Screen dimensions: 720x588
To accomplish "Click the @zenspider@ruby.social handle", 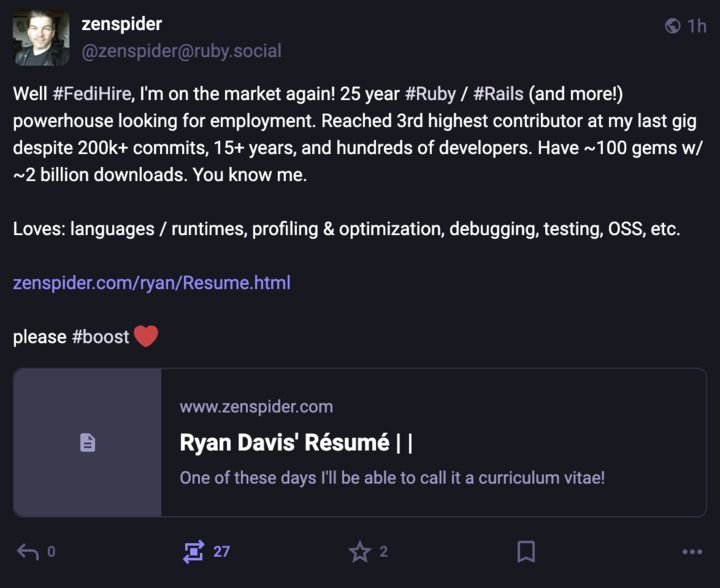I will pyautogui.click(x=181, y=51).
